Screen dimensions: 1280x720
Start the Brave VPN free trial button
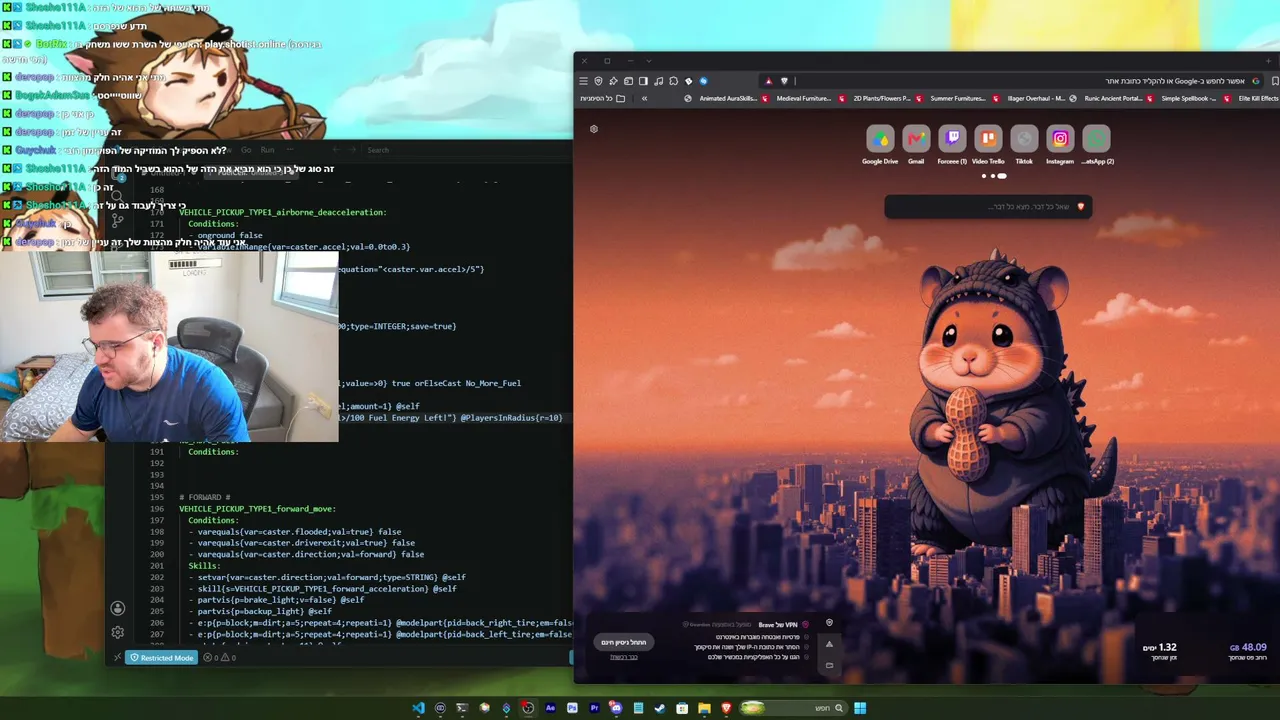point(624,642)
